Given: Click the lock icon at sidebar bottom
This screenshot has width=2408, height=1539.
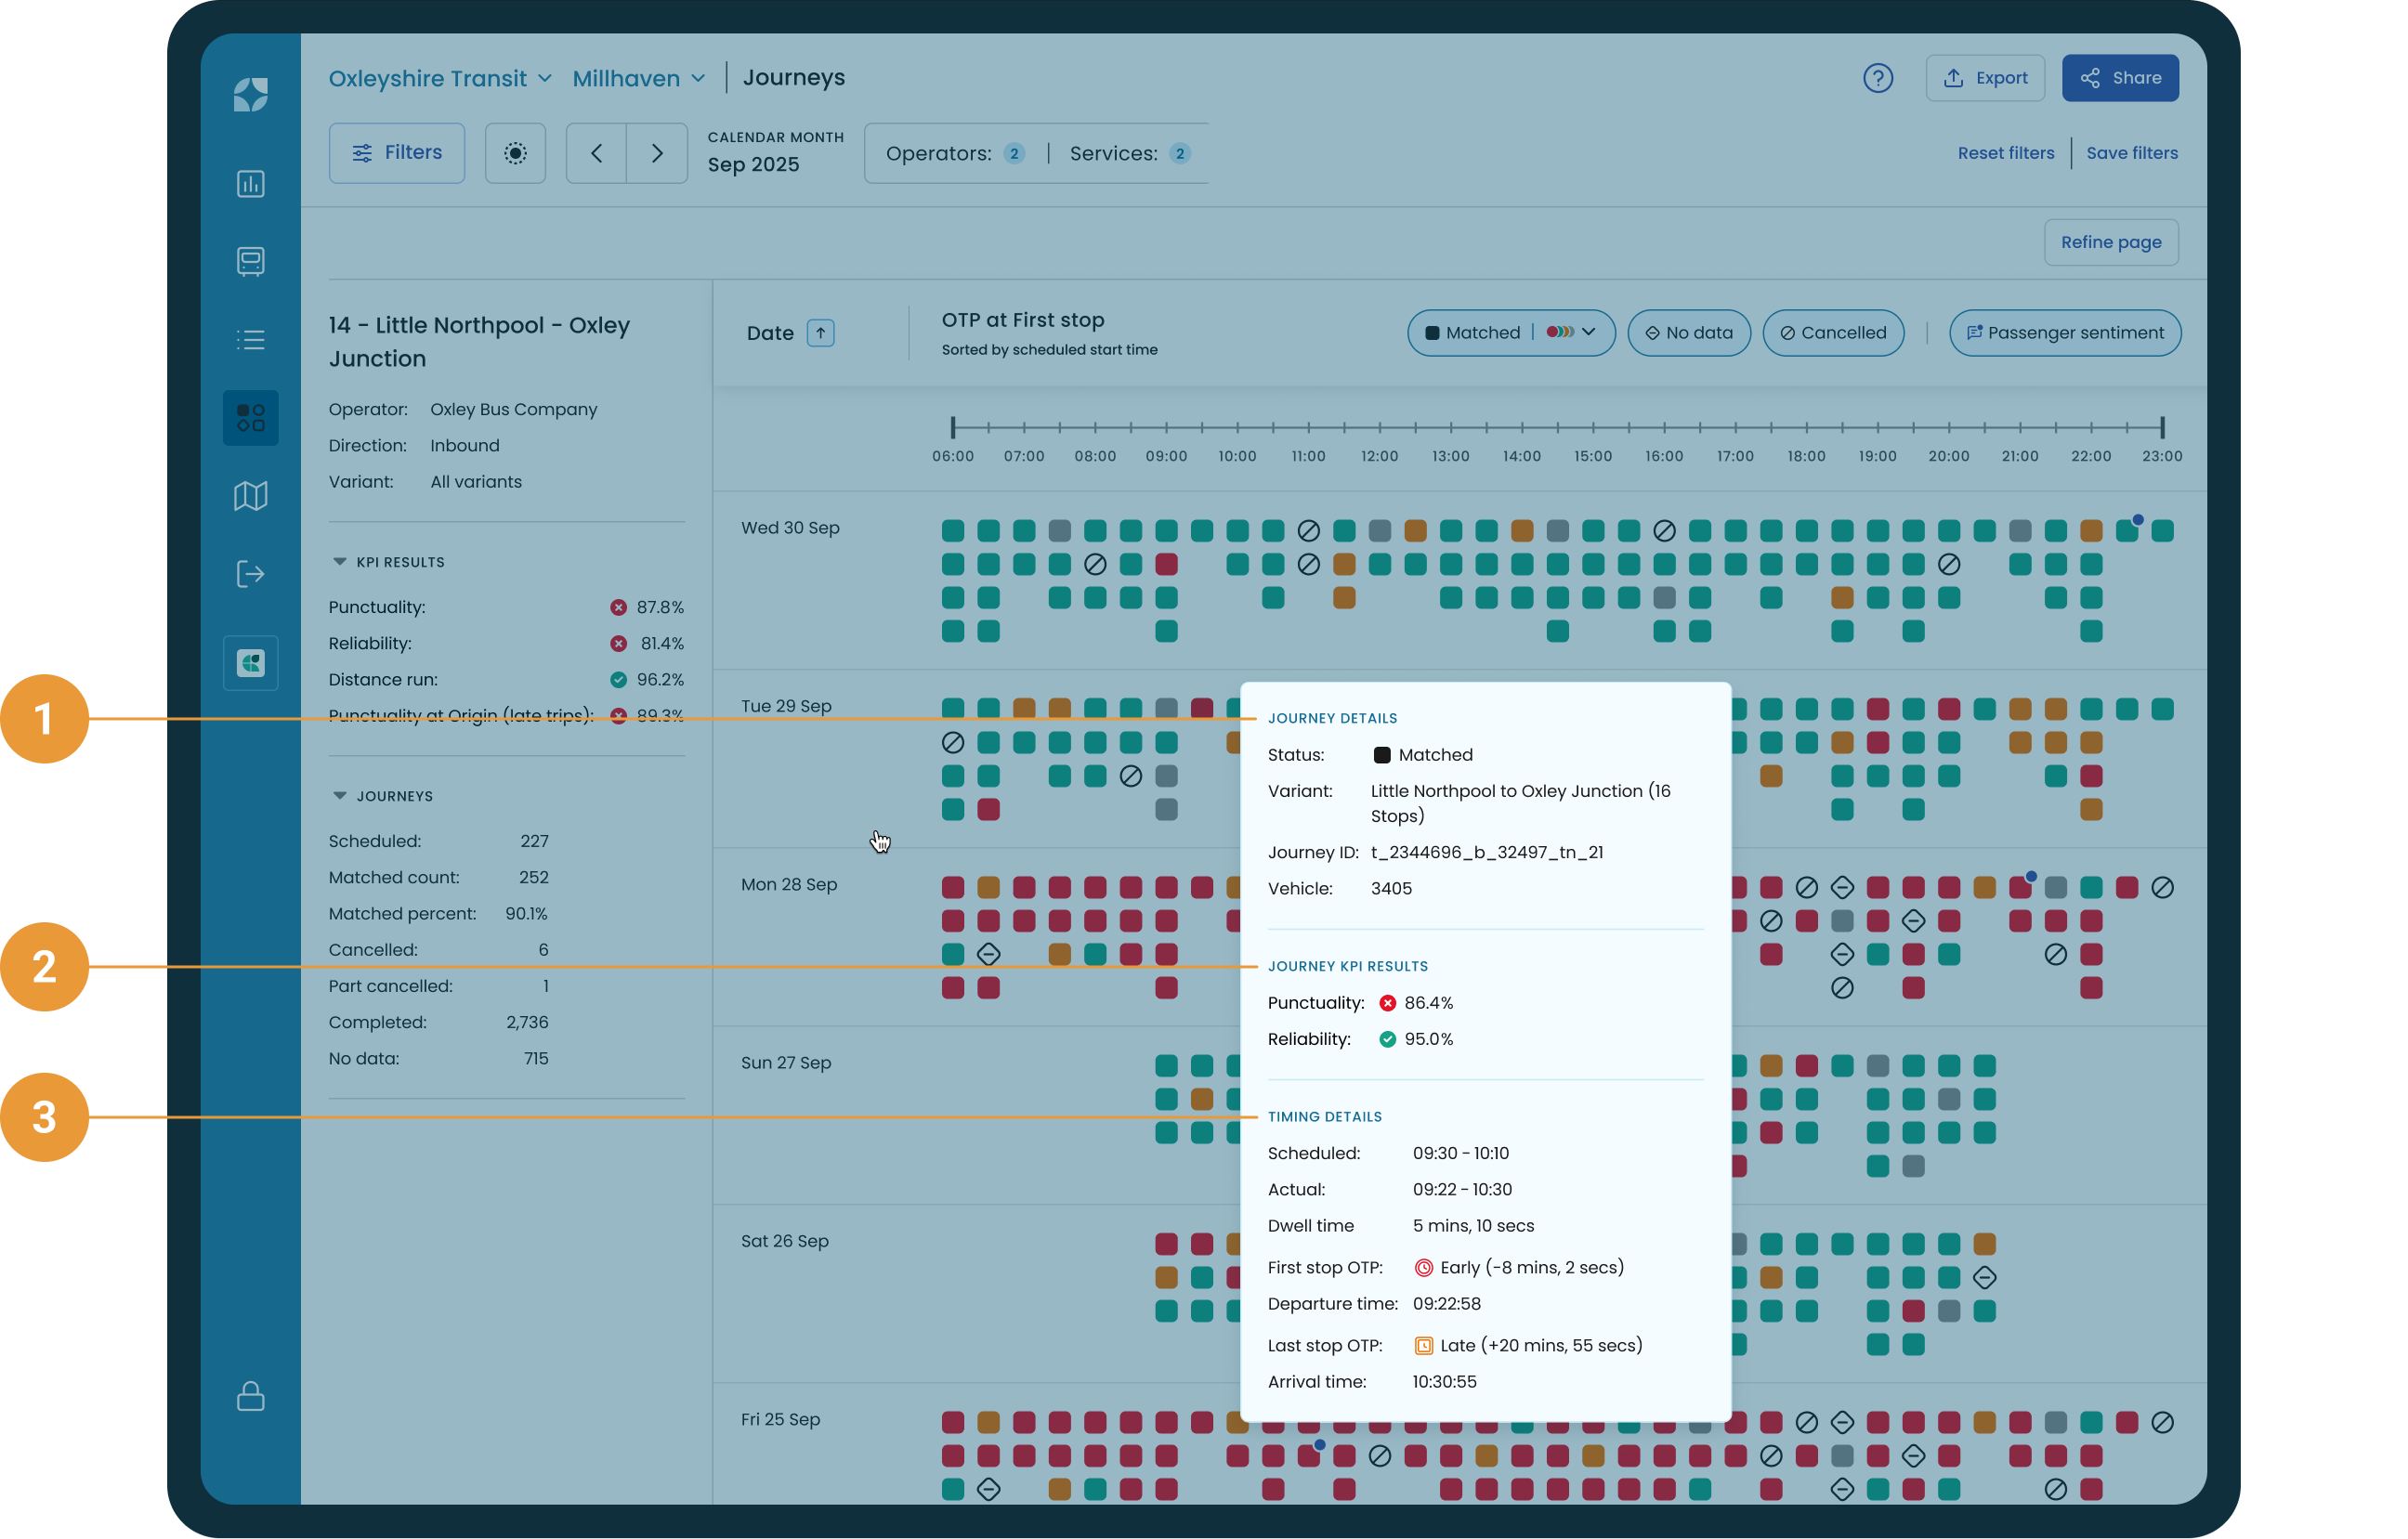Looking at the screenshot, I should (x=250, y=1396).
